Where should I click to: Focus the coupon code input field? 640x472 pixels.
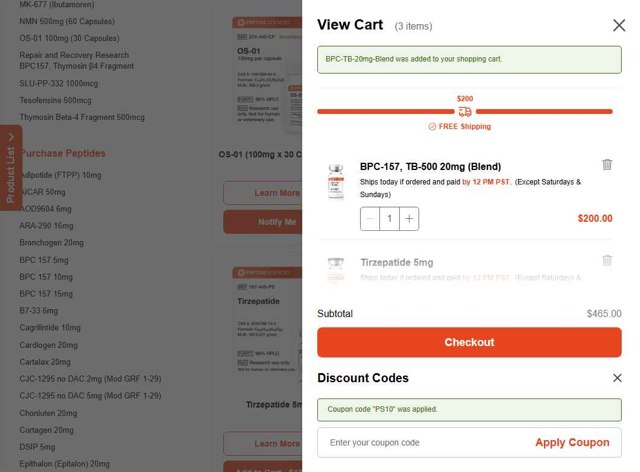tap(420, 442)
